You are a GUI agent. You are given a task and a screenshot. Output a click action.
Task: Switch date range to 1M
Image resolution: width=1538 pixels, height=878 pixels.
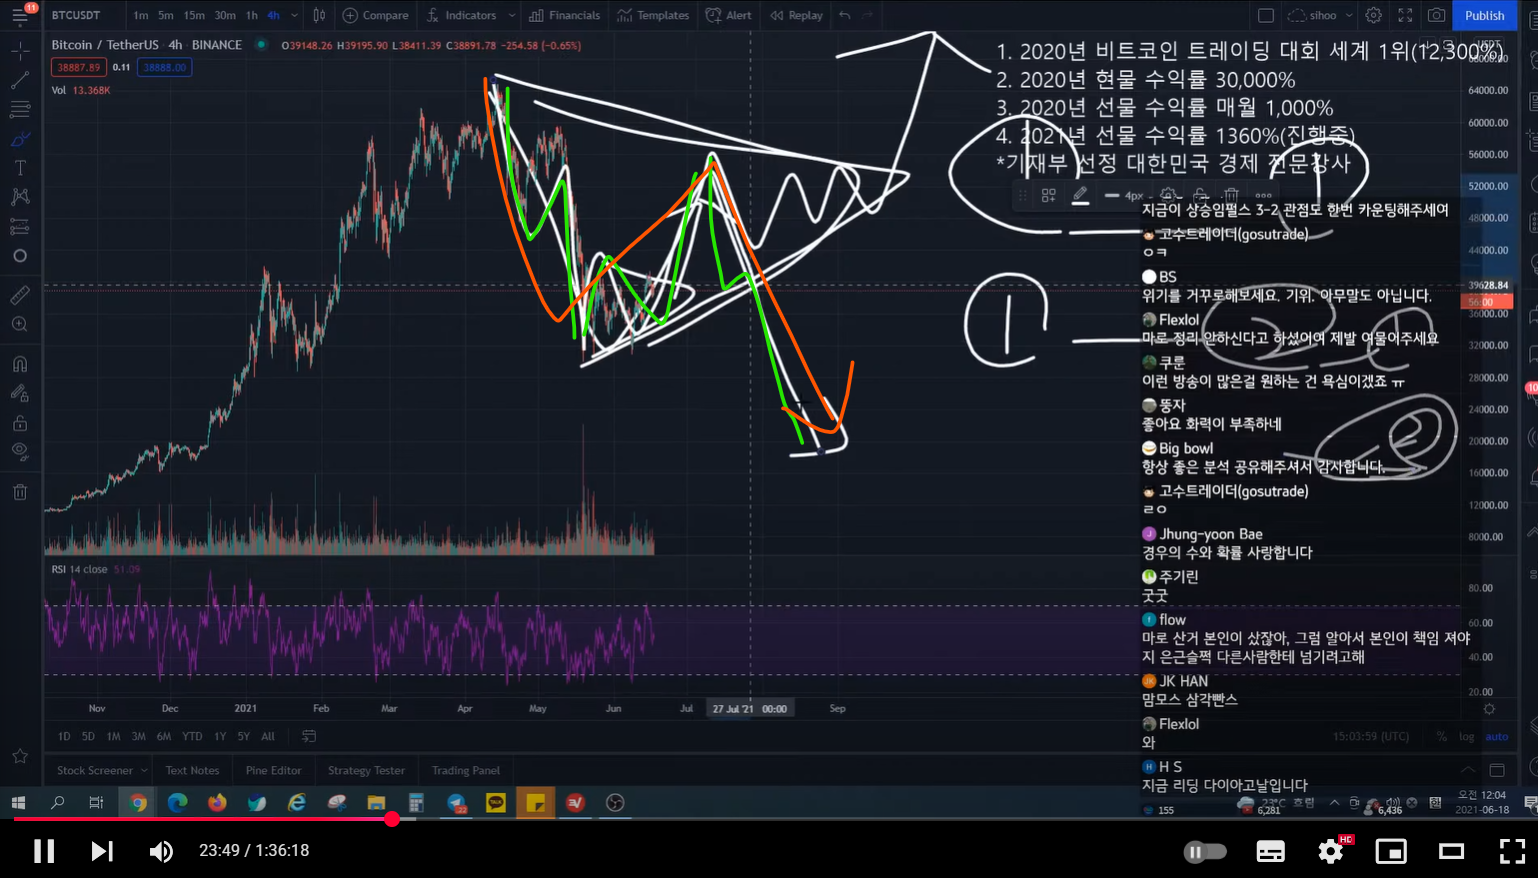click(x=113, y=736)
